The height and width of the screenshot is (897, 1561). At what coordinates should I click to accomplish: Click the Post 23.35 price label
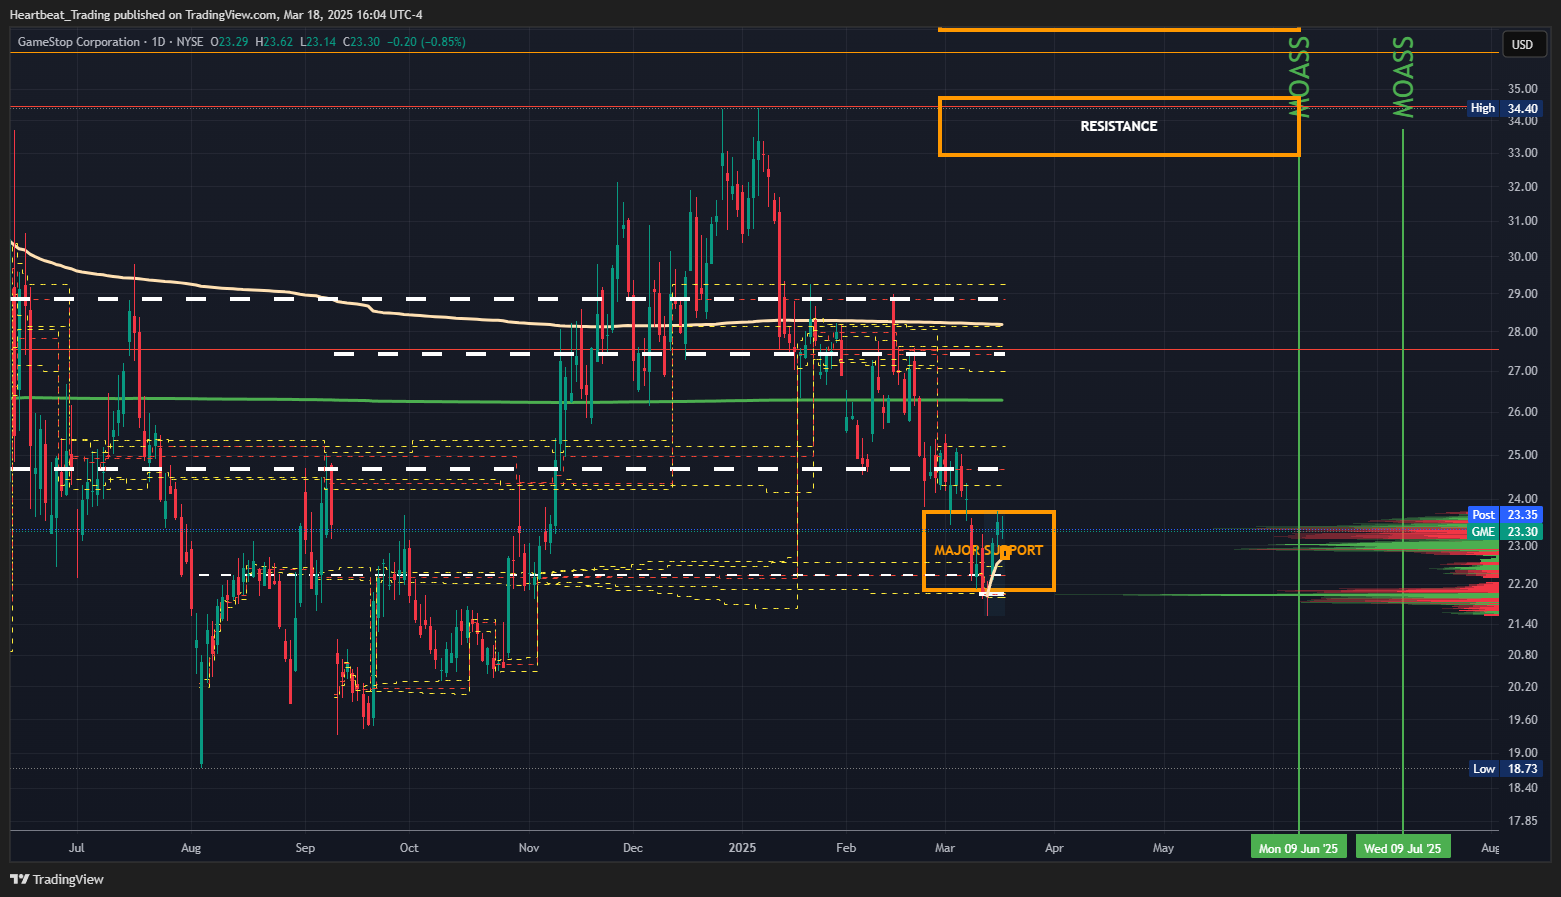pyautogui.click(x=1504, y=515)
